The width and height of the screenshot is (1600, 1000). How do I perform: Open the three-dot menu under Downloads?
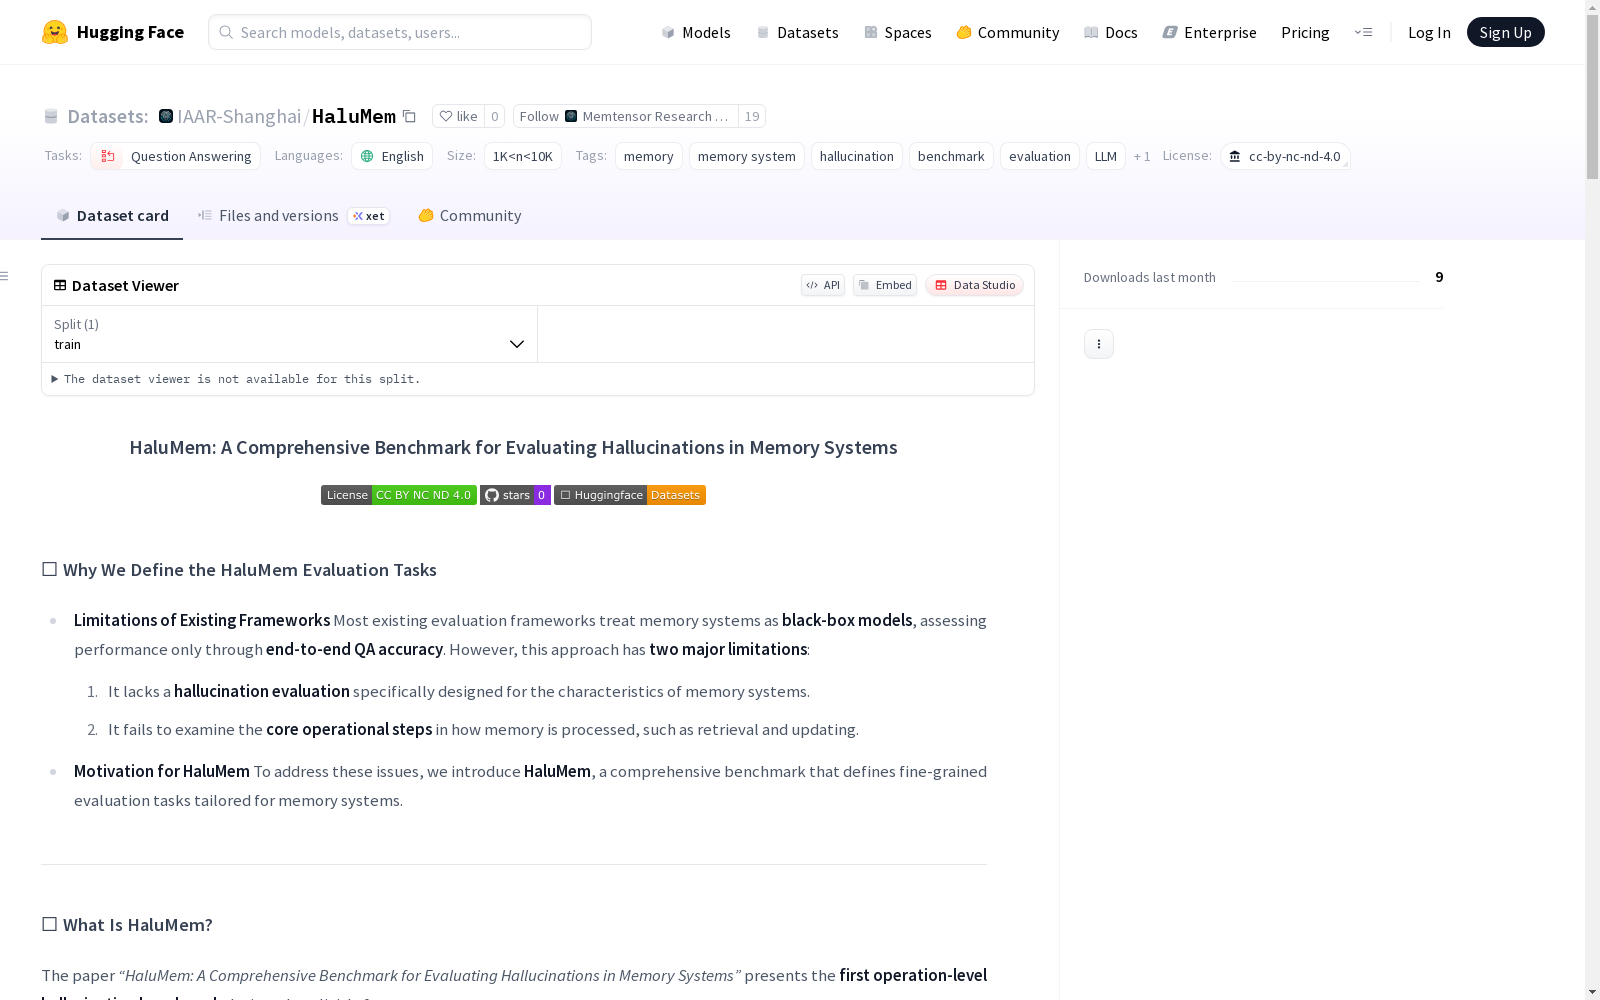coord(1099,344)
